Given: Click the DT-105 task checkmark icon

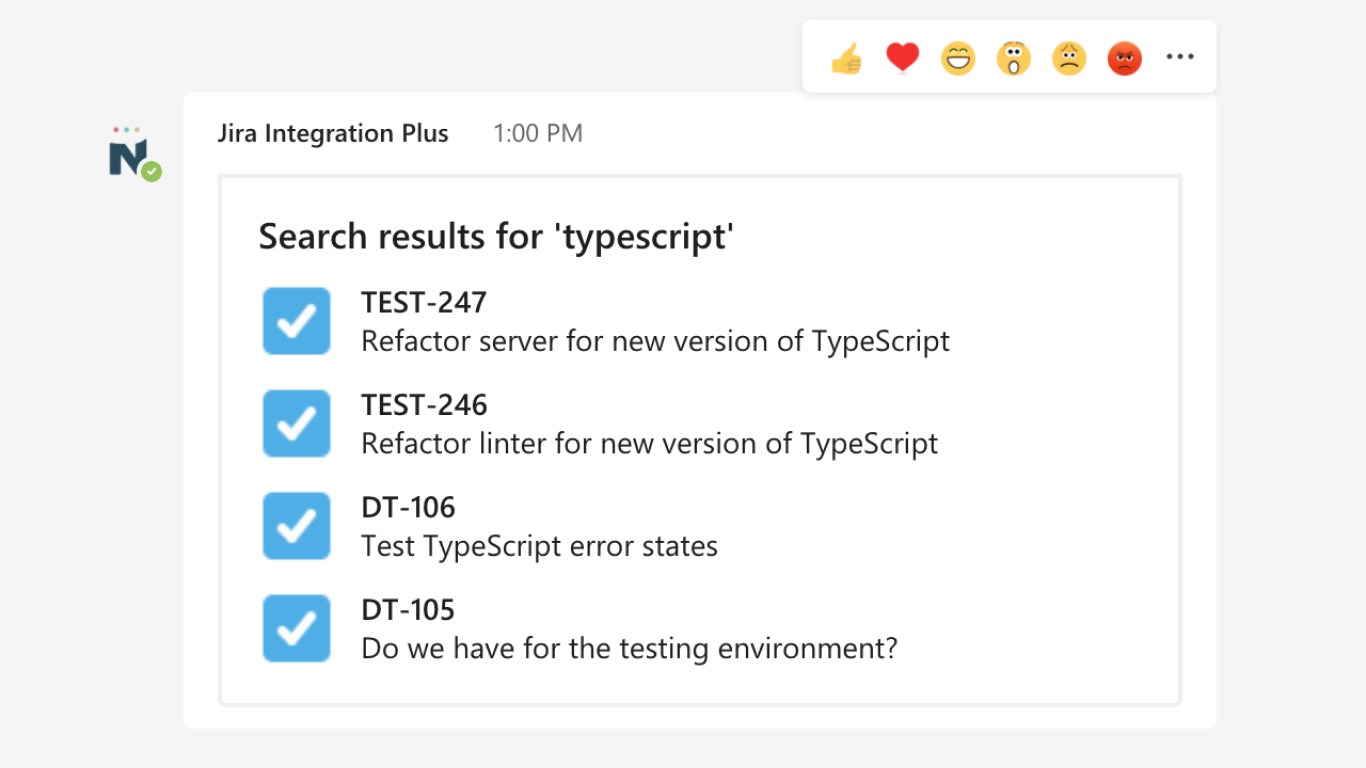Looking at the screenshot, I should pyautogui.click(x=296, y=628).
